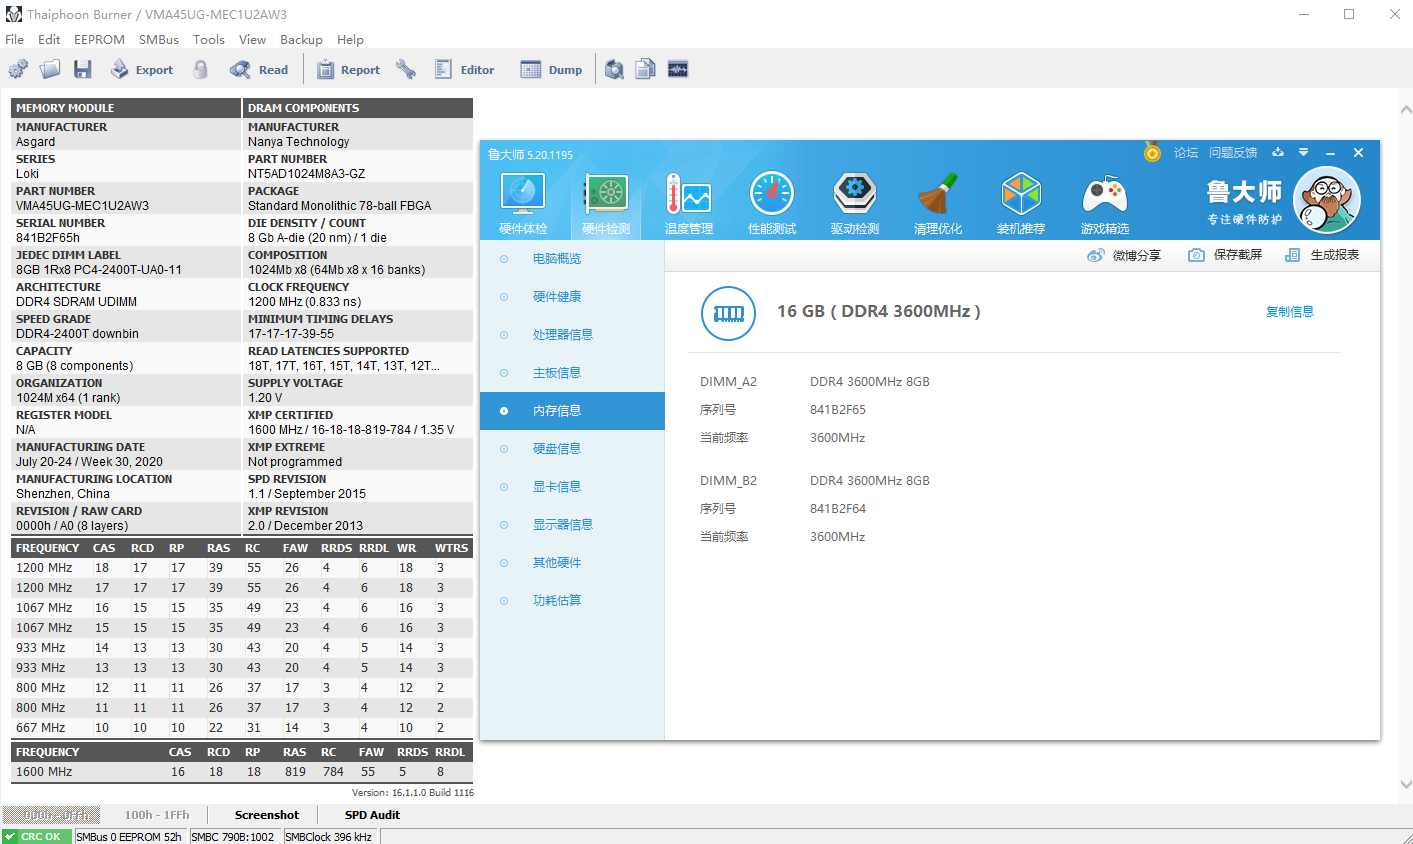Click the Lu Dashi mascot avatar
The height and width of the screenshot is (844, 1413).
(1326, 200)
